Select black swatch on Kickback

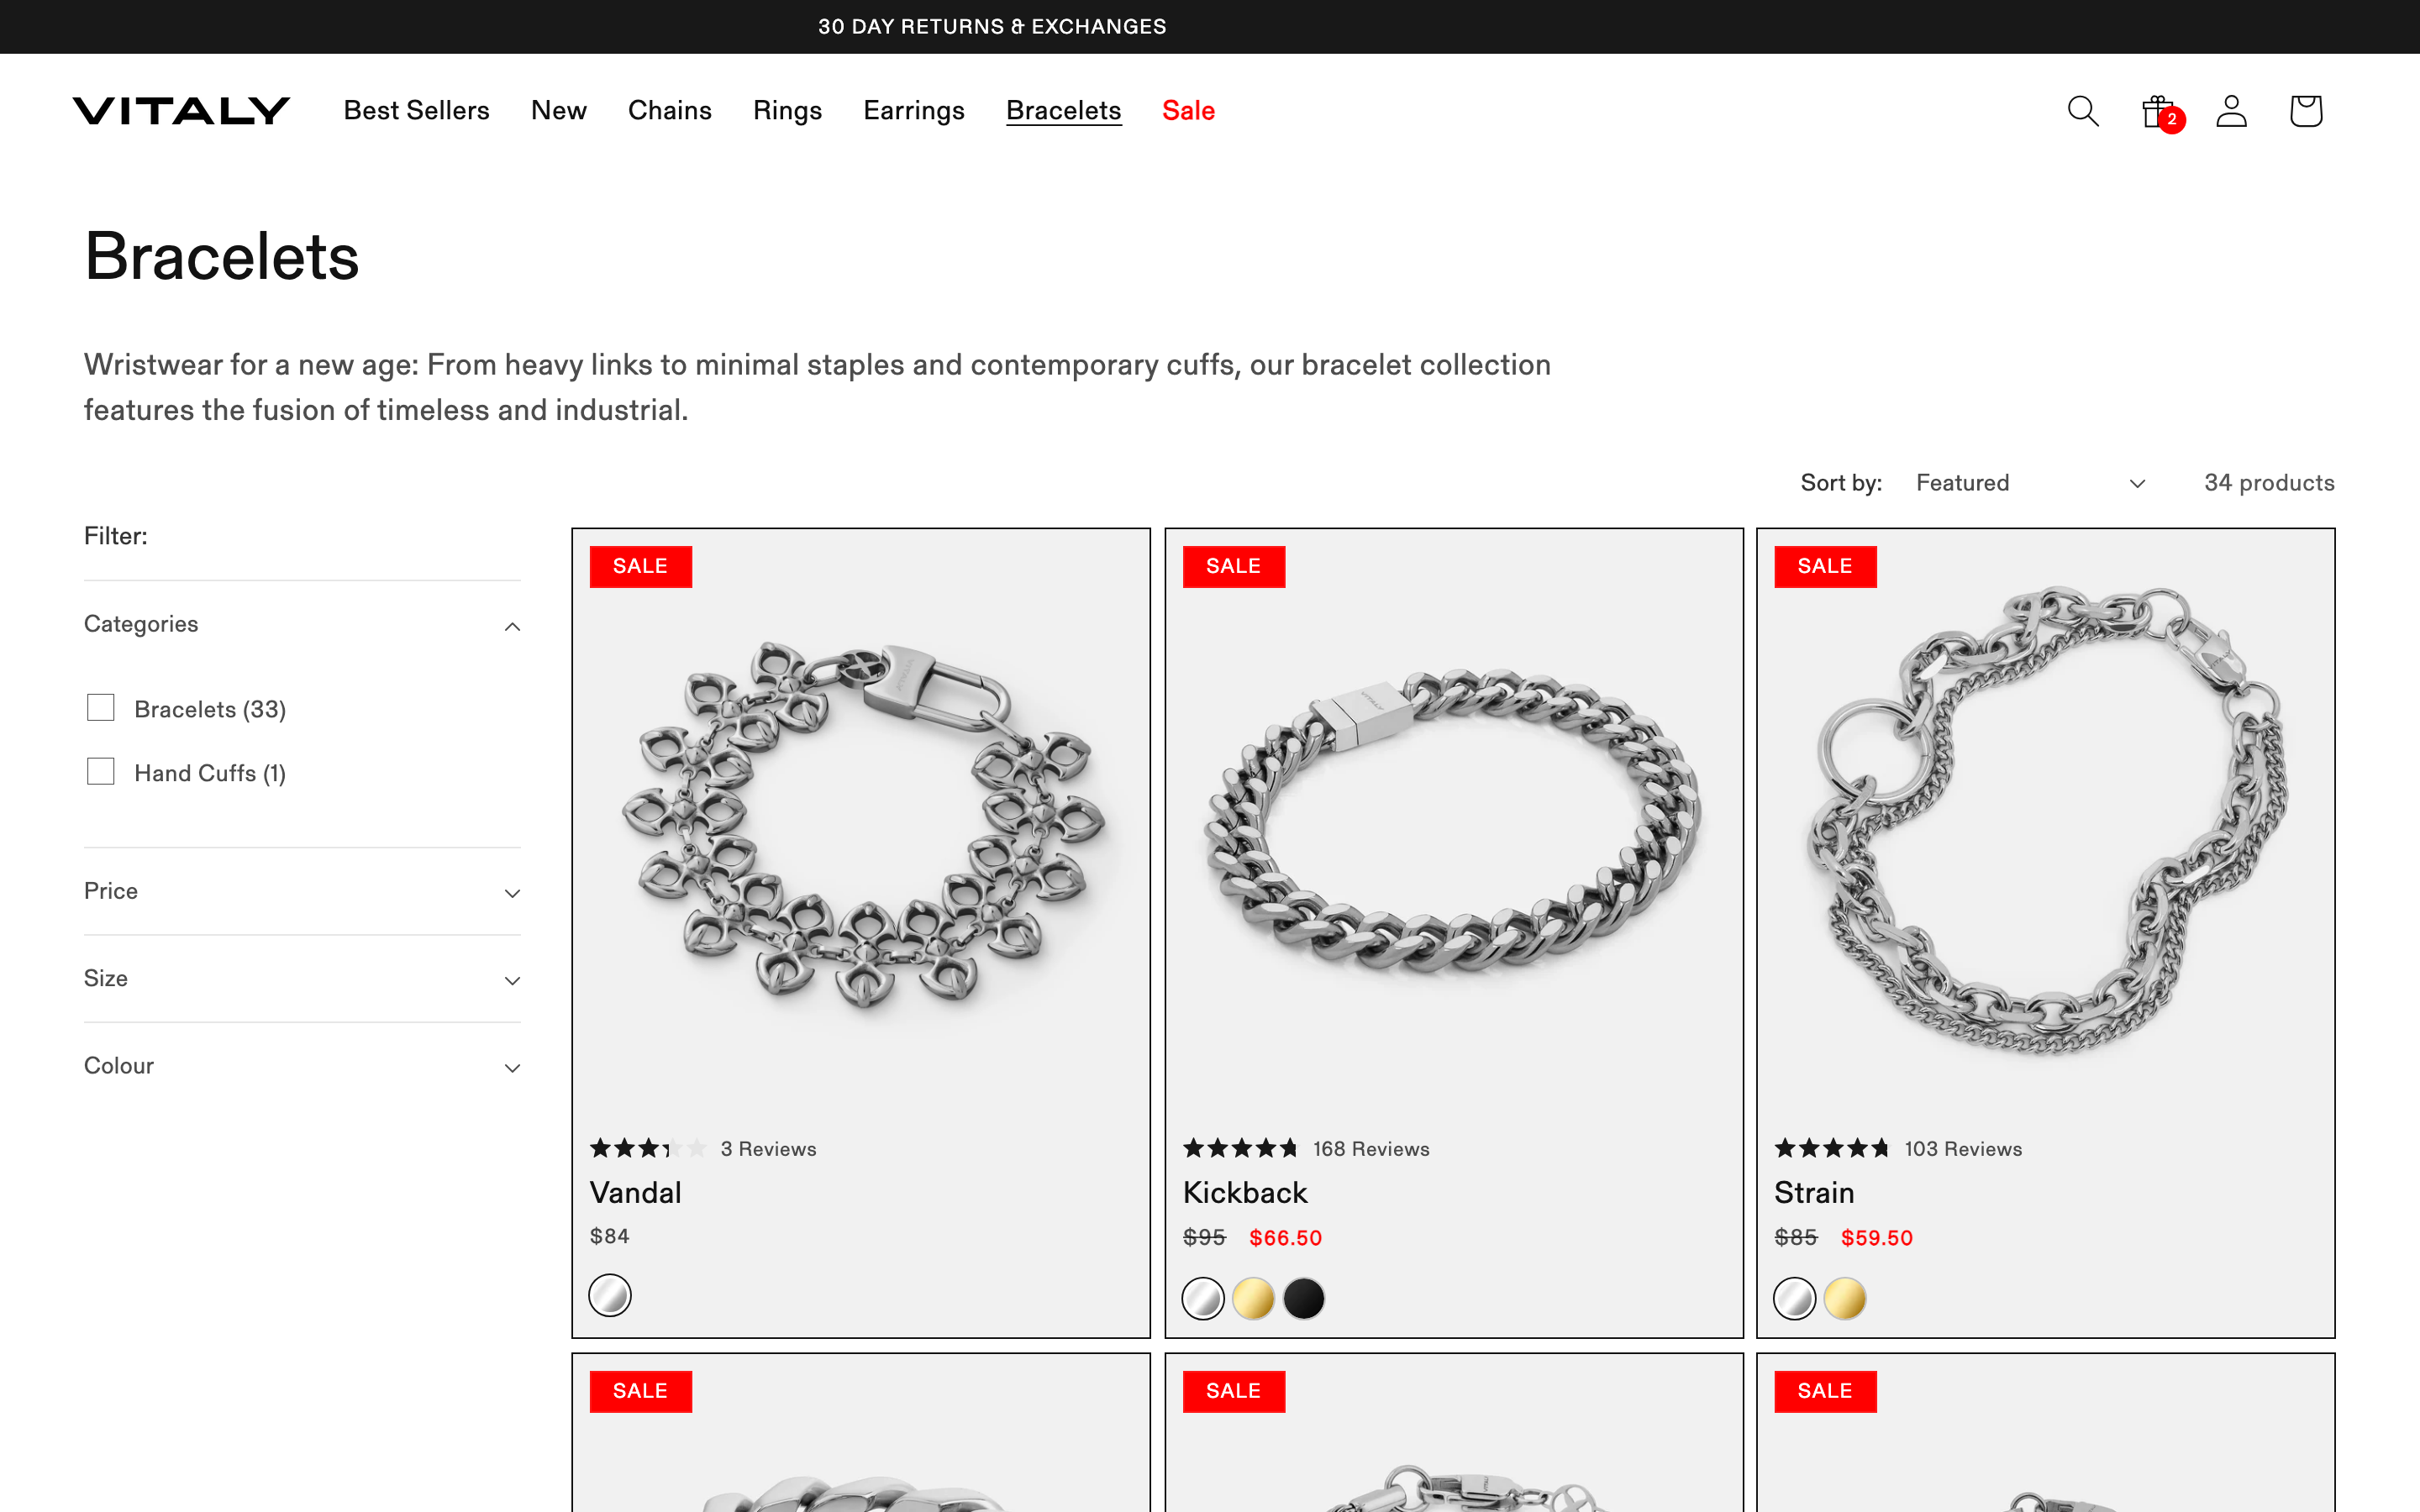pyautogui.click(x=1304, y=1299)
